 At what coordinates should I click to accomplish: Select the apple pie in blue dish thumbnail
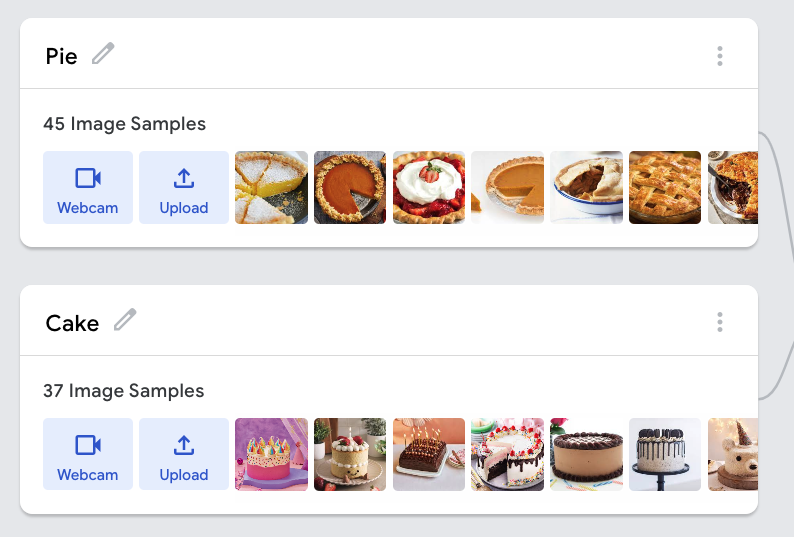tap(586, 187)
